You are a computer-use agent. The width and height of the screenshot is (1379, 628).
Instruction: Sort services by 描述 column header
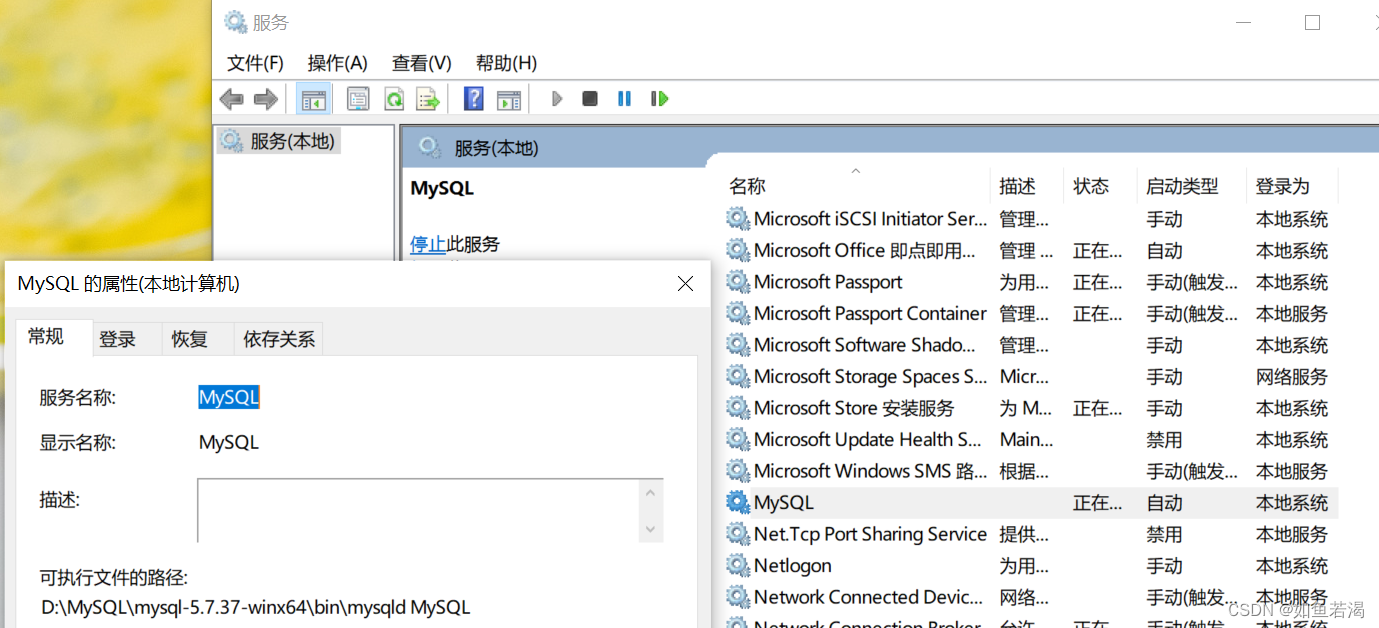pos(1026,186)
